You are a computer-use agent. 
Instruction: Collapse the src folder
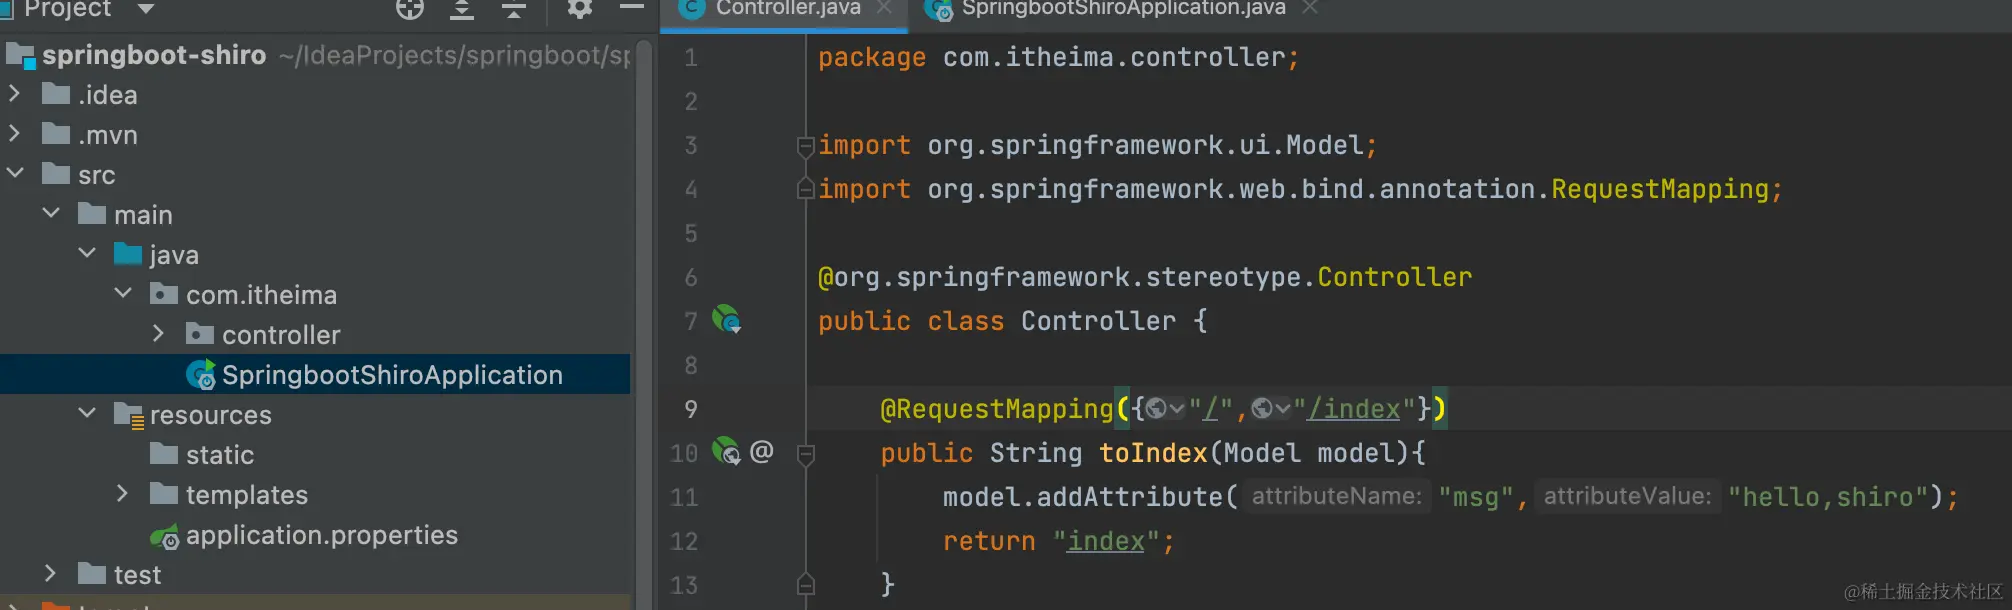[x=15, y=174]
